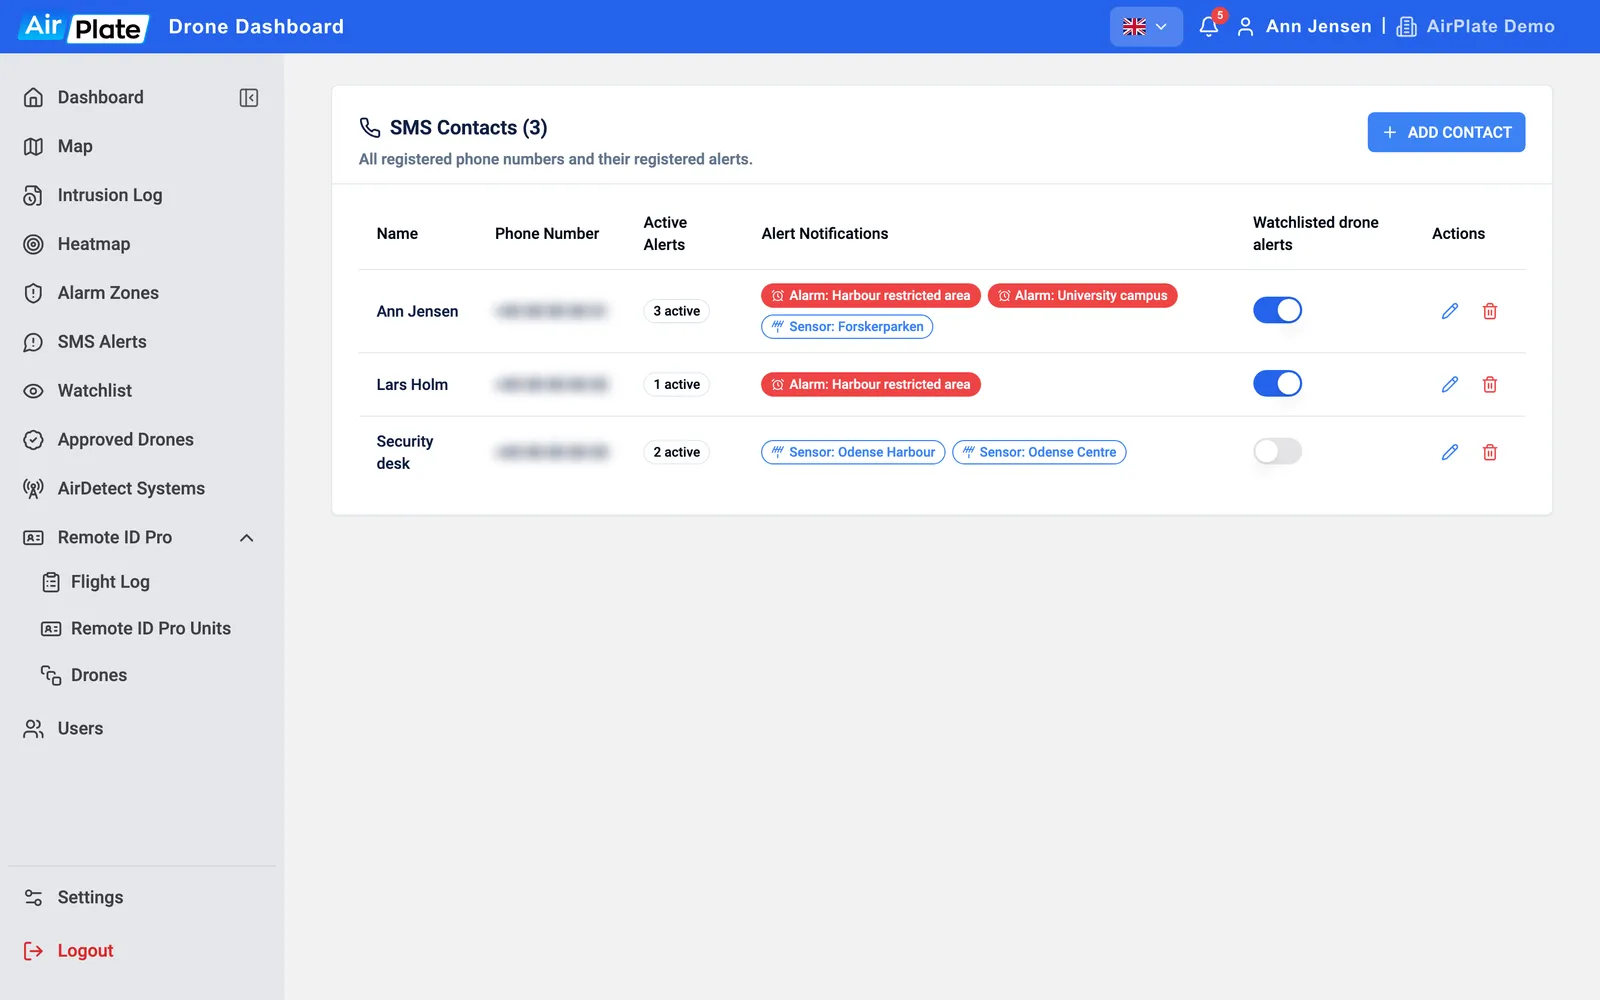Collapse the sidebar panel icon

[249, 97]
